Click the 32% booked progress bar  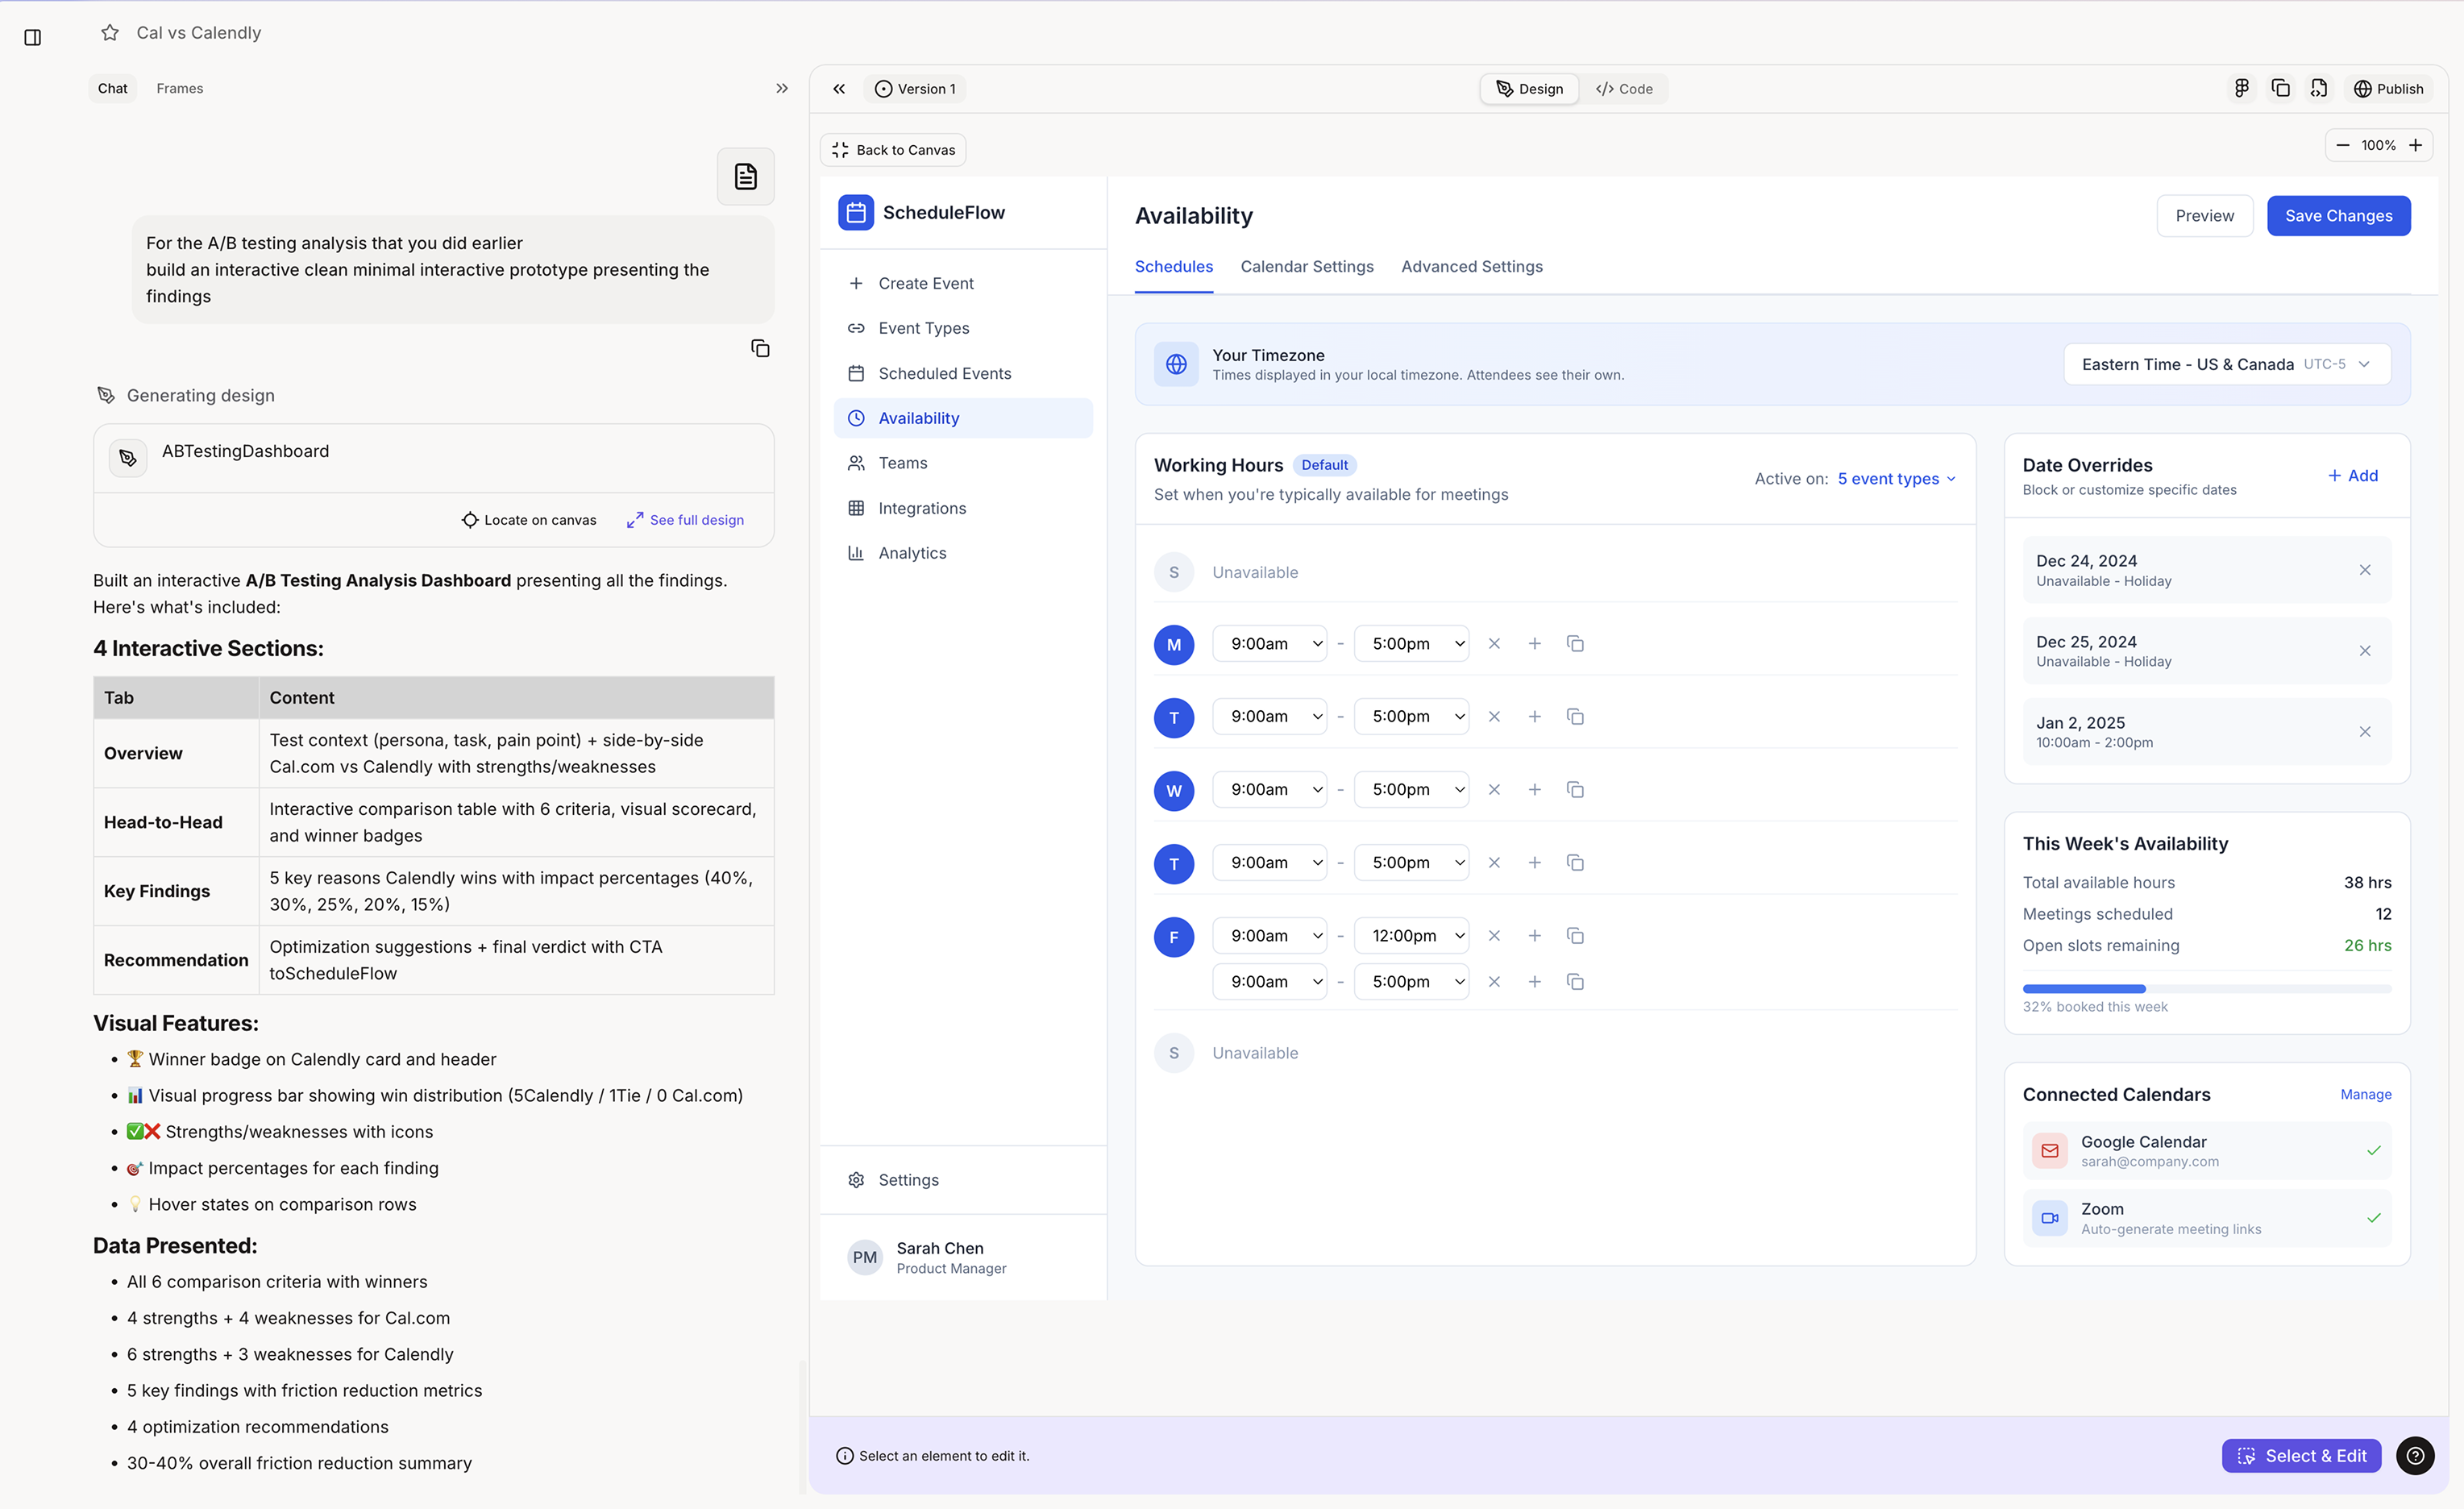coord(2206,989)
